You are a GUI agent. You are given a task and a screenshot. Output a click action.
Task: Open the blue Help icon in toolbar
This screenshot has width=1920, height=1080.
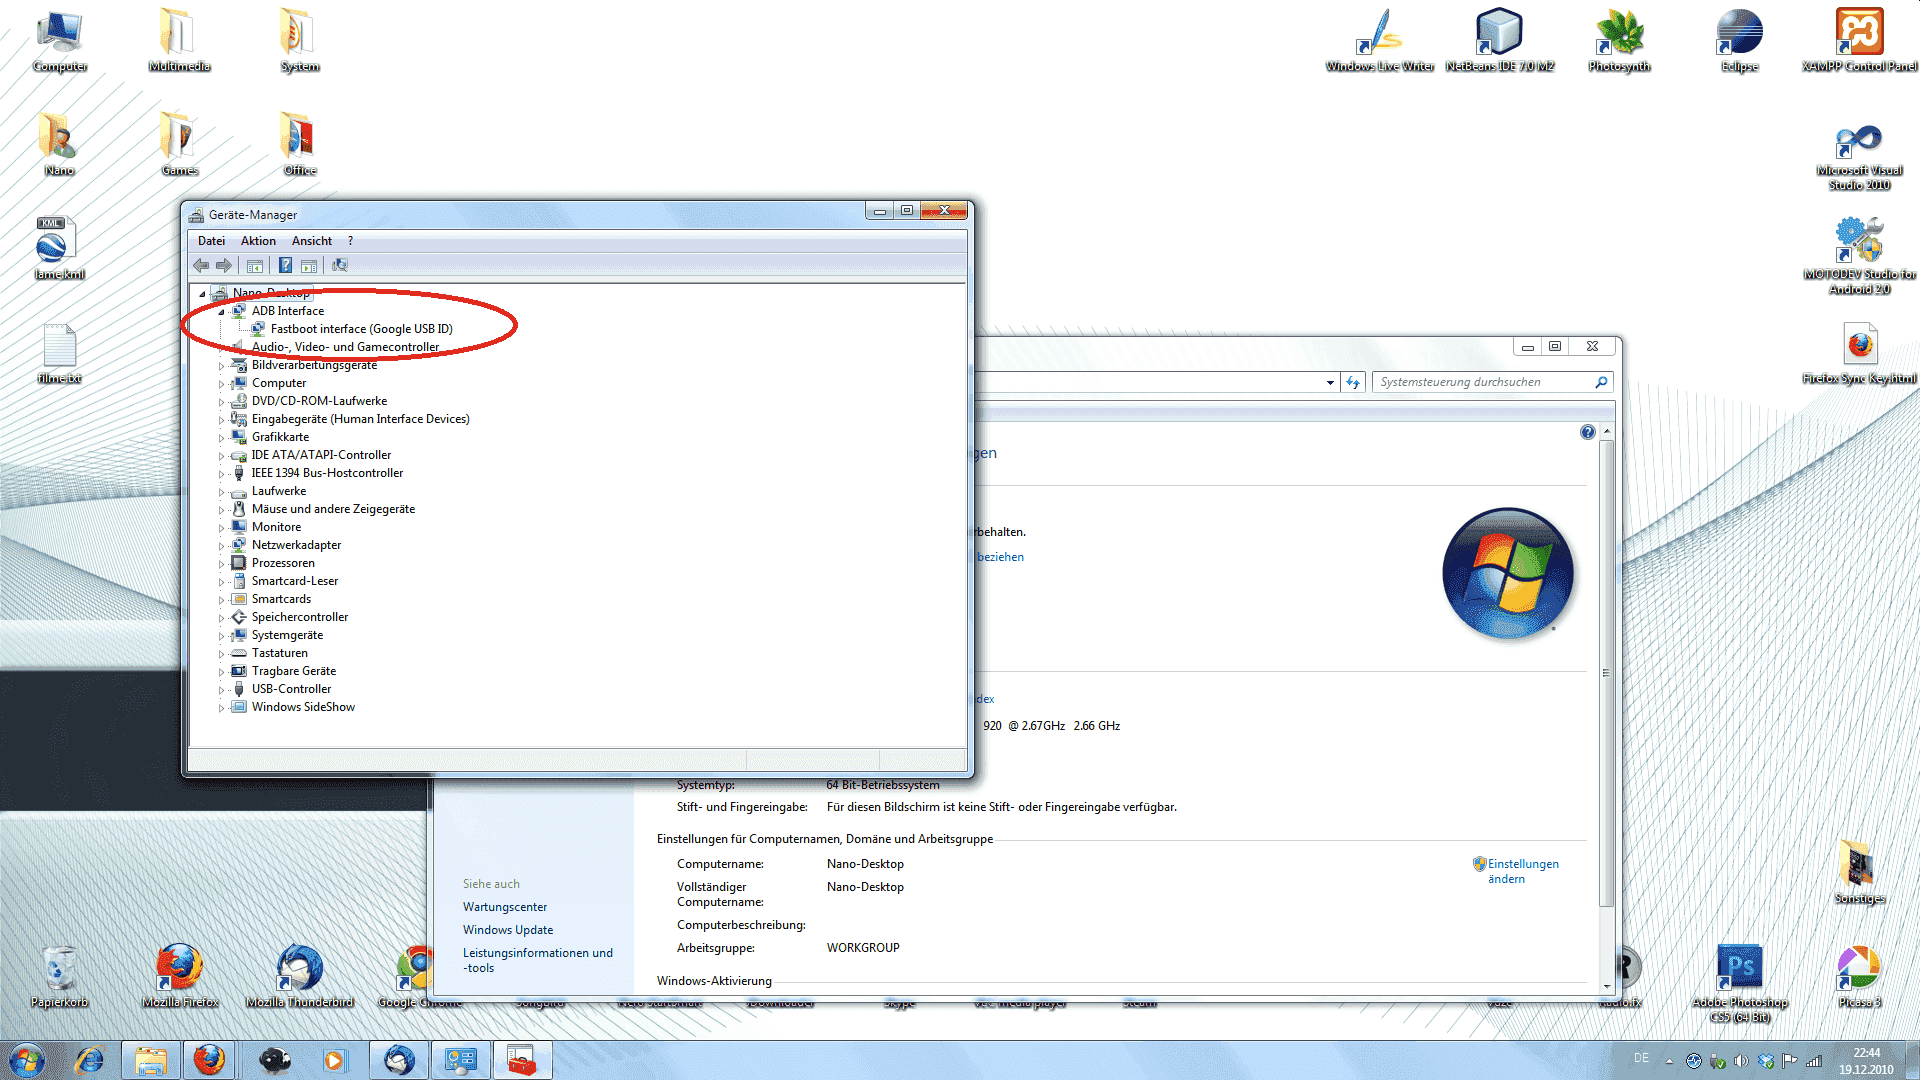click(285, 266)
